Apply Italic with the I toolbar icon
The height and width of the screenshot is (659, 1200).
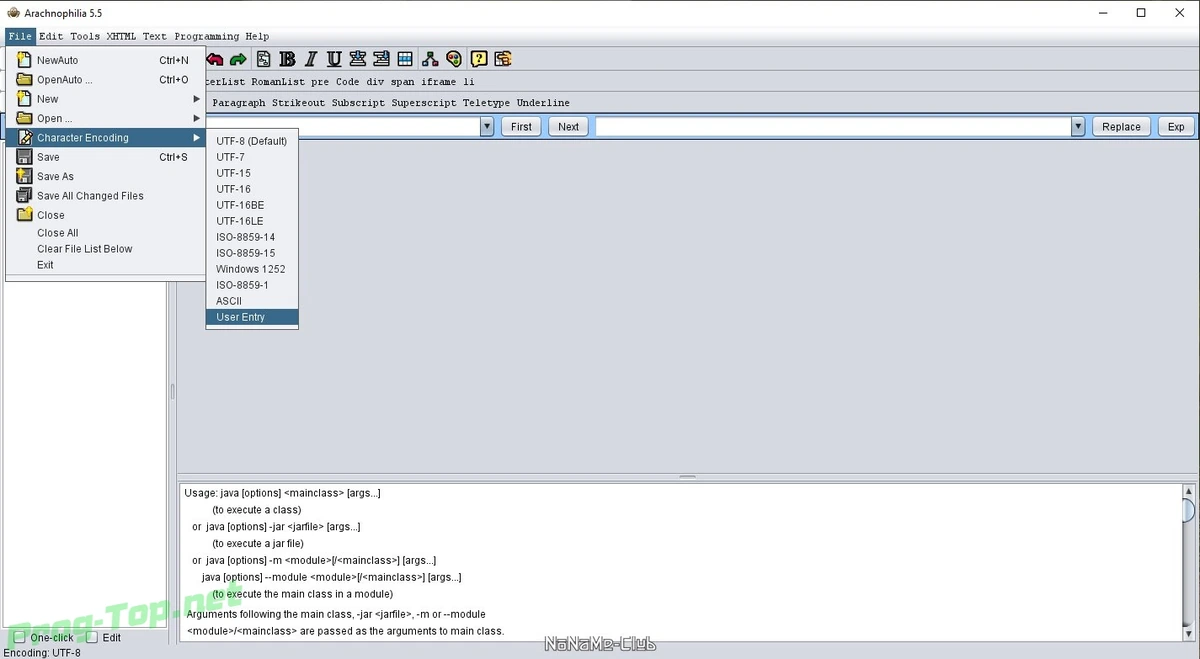(x=311, y=59)
